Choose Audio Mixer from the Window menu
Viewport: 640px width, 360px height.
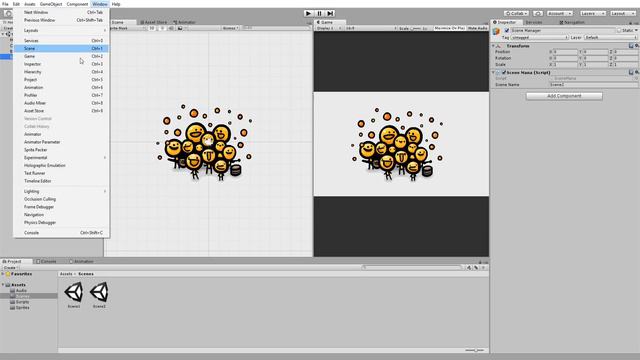pos(62,103)
